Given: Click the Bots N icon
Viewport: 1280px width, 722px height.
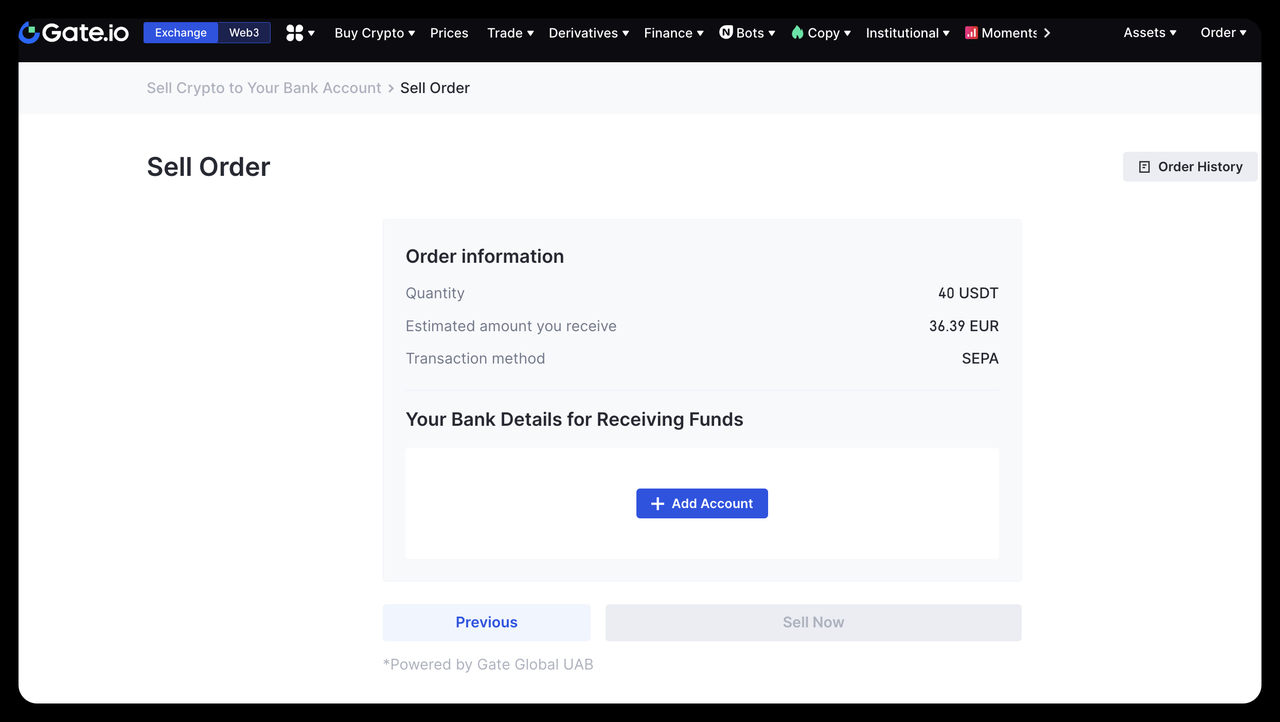Looking at the screenshot, I should 726,33.
